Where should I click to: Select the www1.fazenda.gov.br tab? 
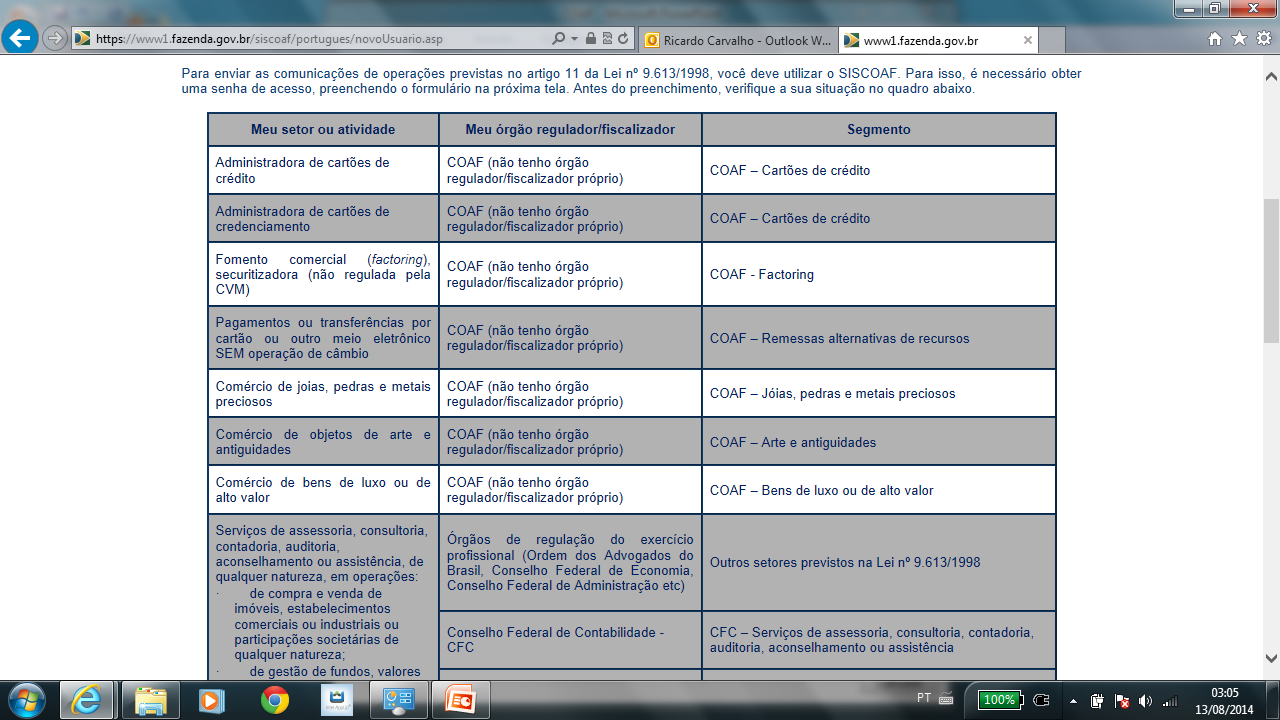point(938,40)
